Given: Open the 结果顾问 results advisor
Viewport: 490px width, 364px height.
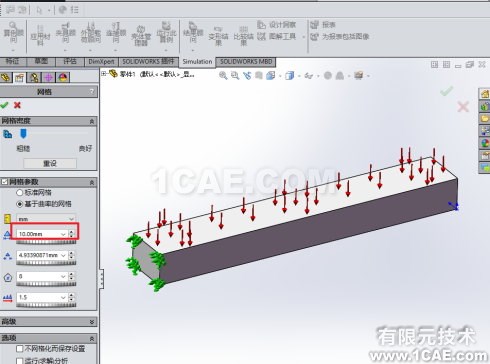Looking at the screenshot, I should point(193,33).
